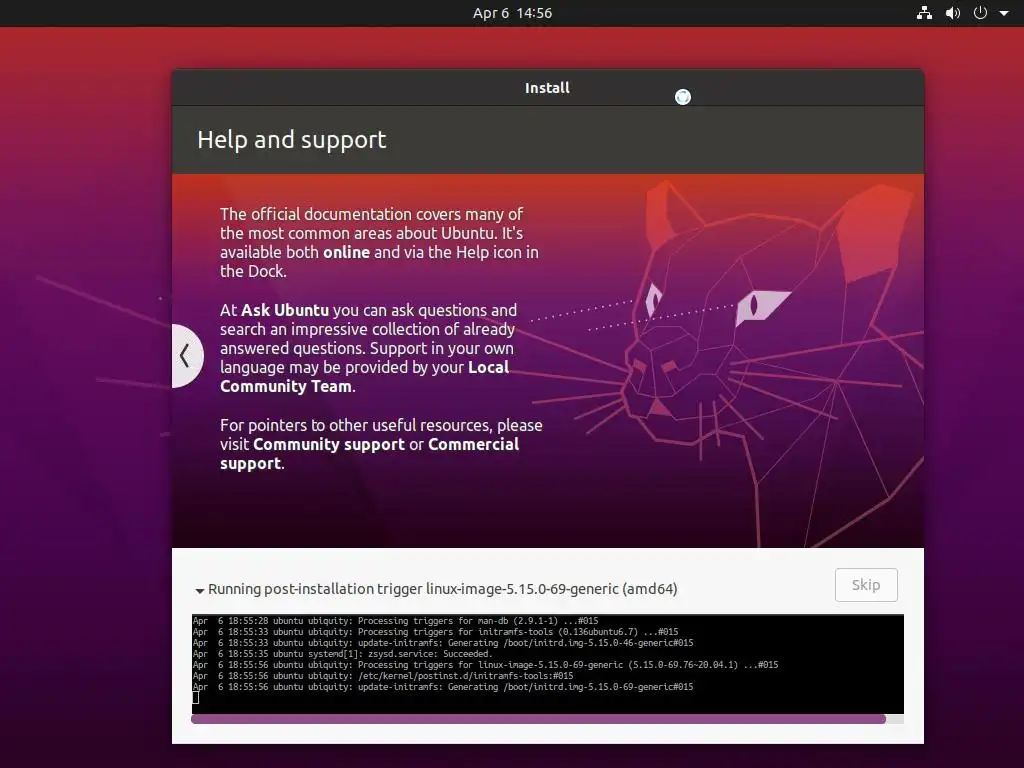Click the power icon in top bar

(980, 13)
